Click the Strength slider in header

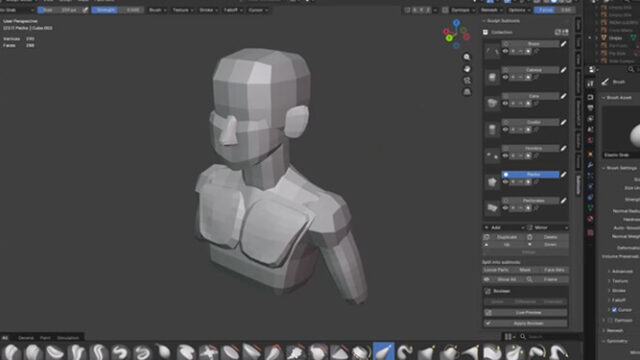click(118, 10)
